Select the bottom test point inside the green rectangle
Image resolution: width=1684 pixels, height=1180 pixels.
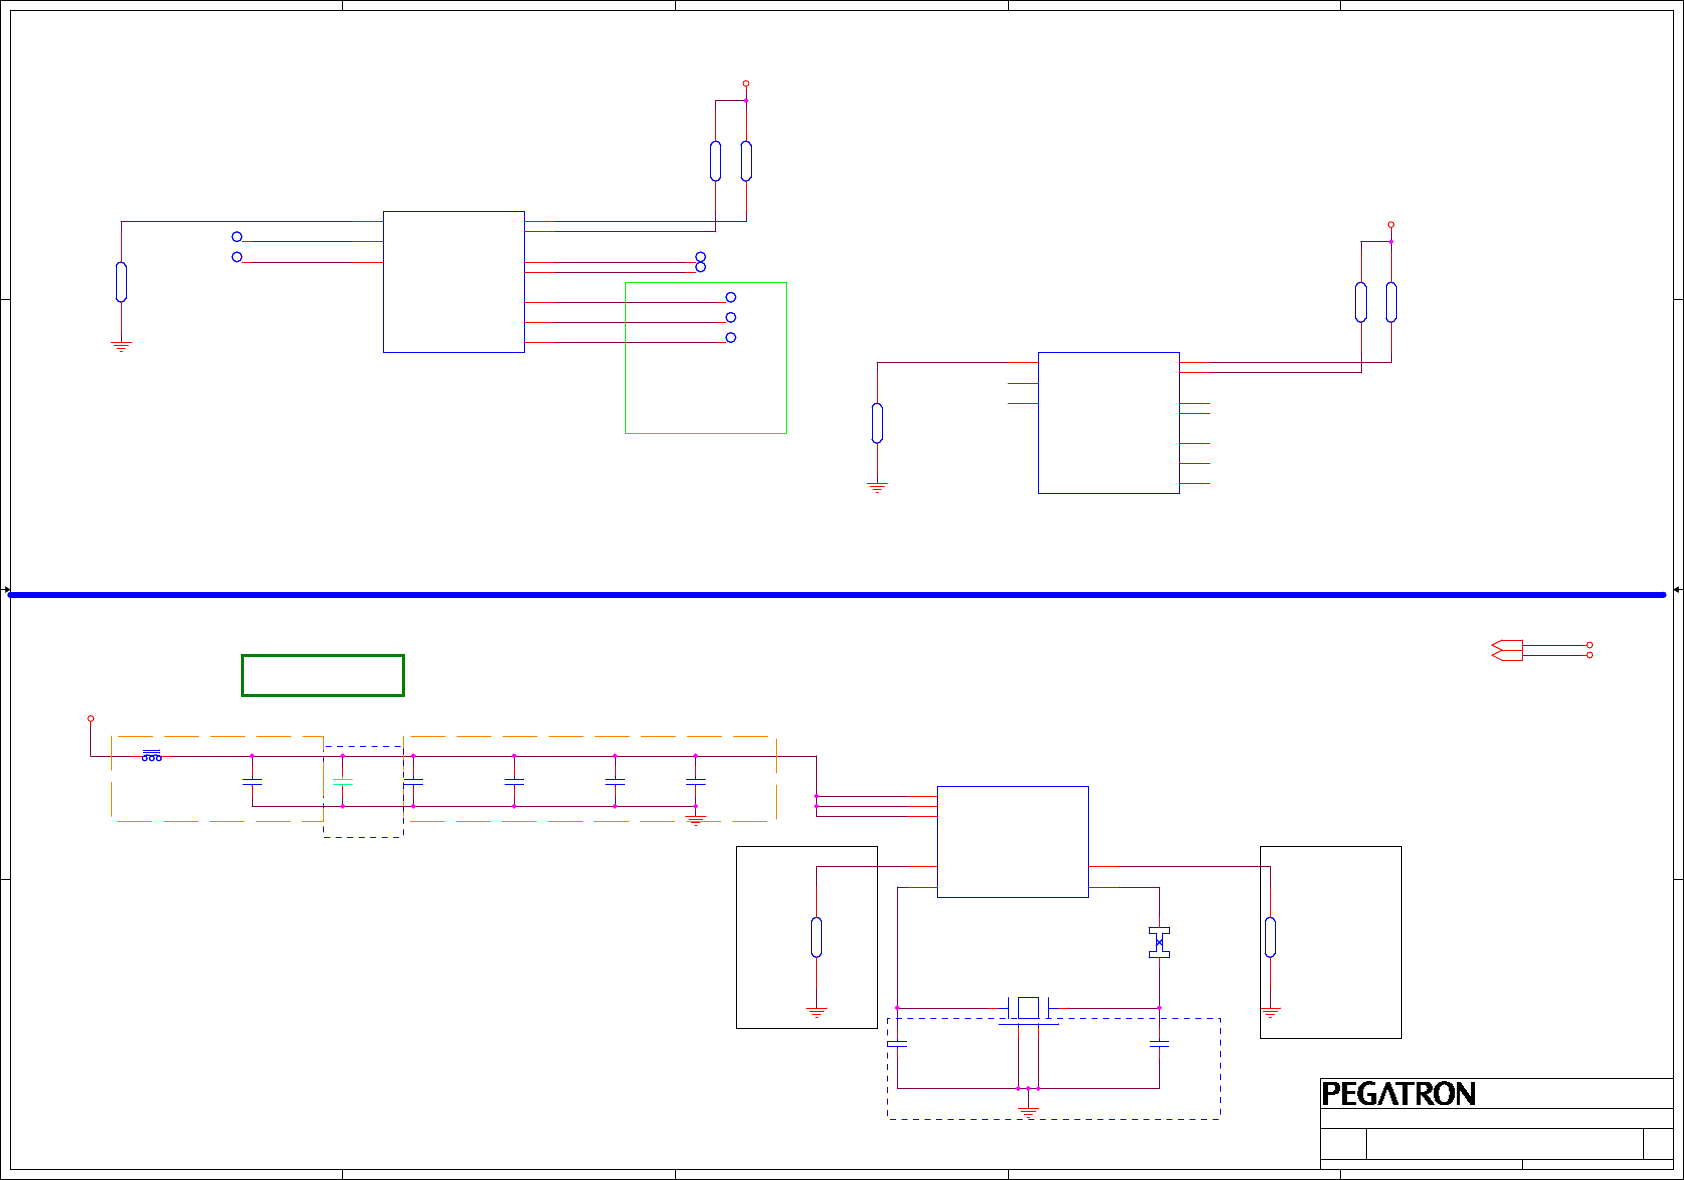pos(731,337)
